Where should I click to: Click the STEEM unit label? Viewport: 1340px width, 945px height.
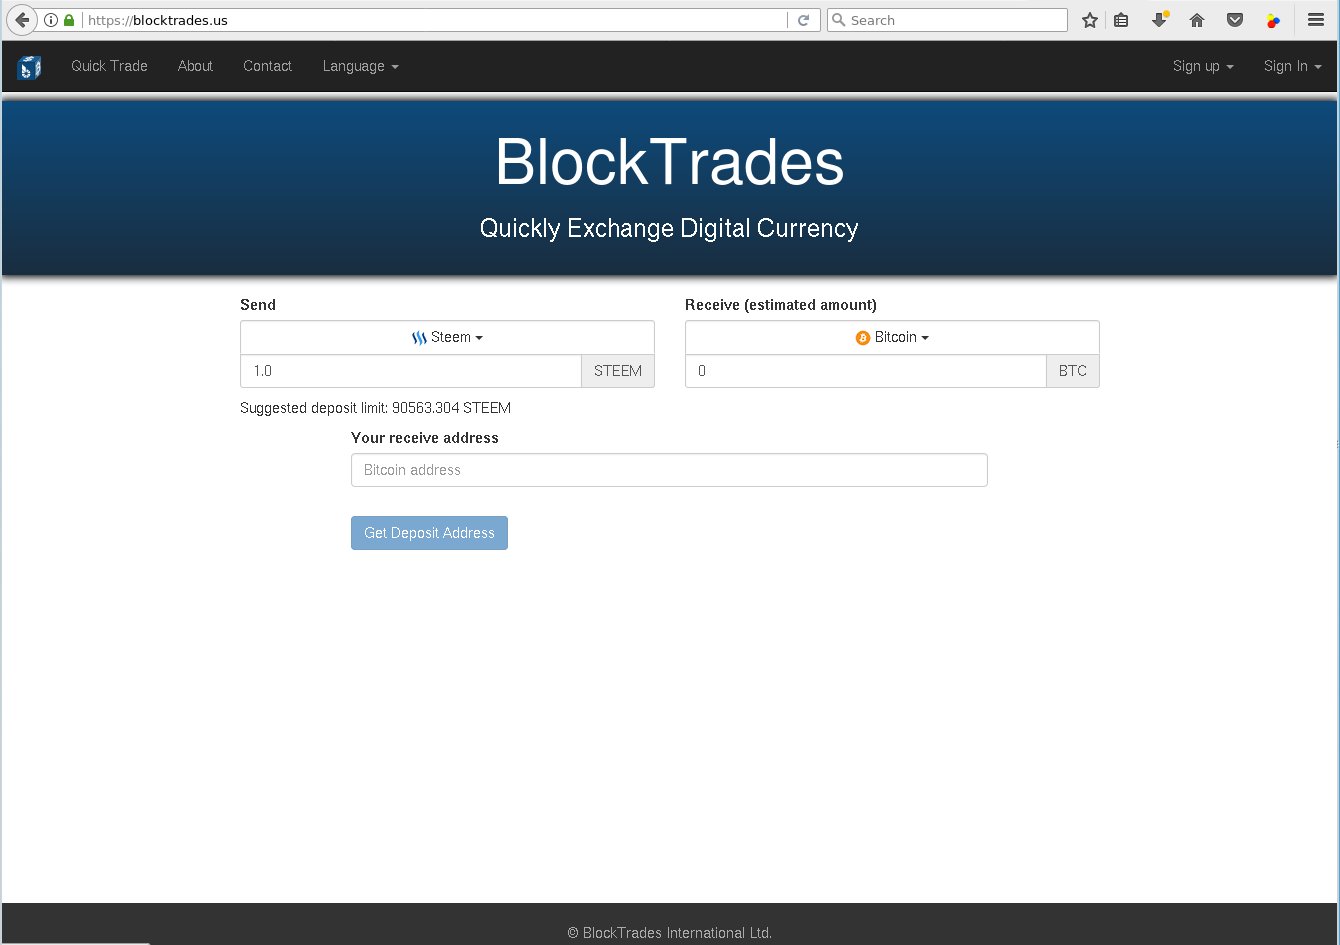[618, 371]
